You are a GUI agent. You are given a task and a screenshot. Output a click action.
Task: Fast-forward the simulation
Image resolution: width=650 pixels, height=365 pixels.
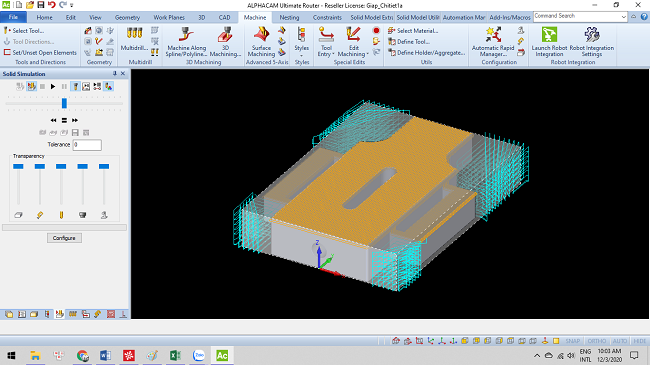pos(75,120)
